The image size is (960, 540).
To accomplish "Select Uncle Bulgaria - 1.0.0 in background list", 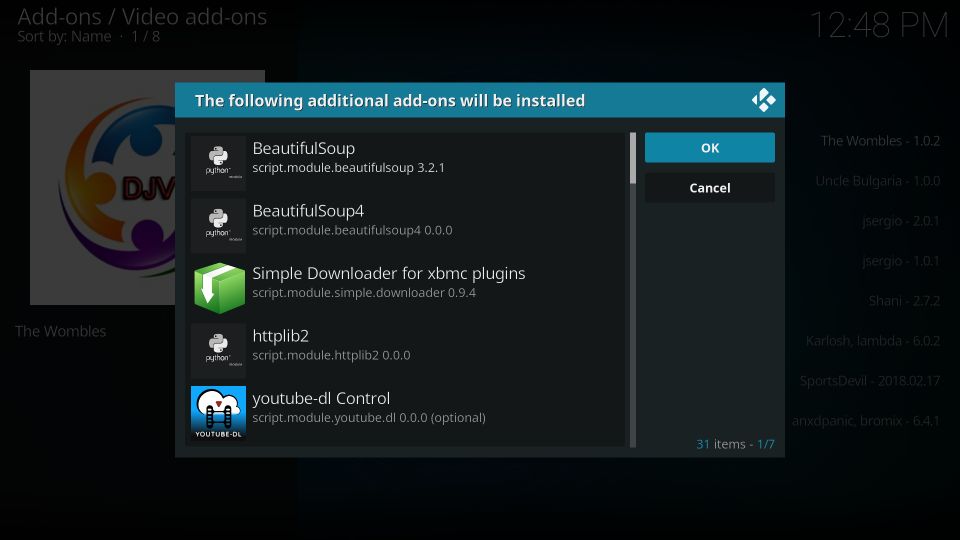I will (877, 181).
